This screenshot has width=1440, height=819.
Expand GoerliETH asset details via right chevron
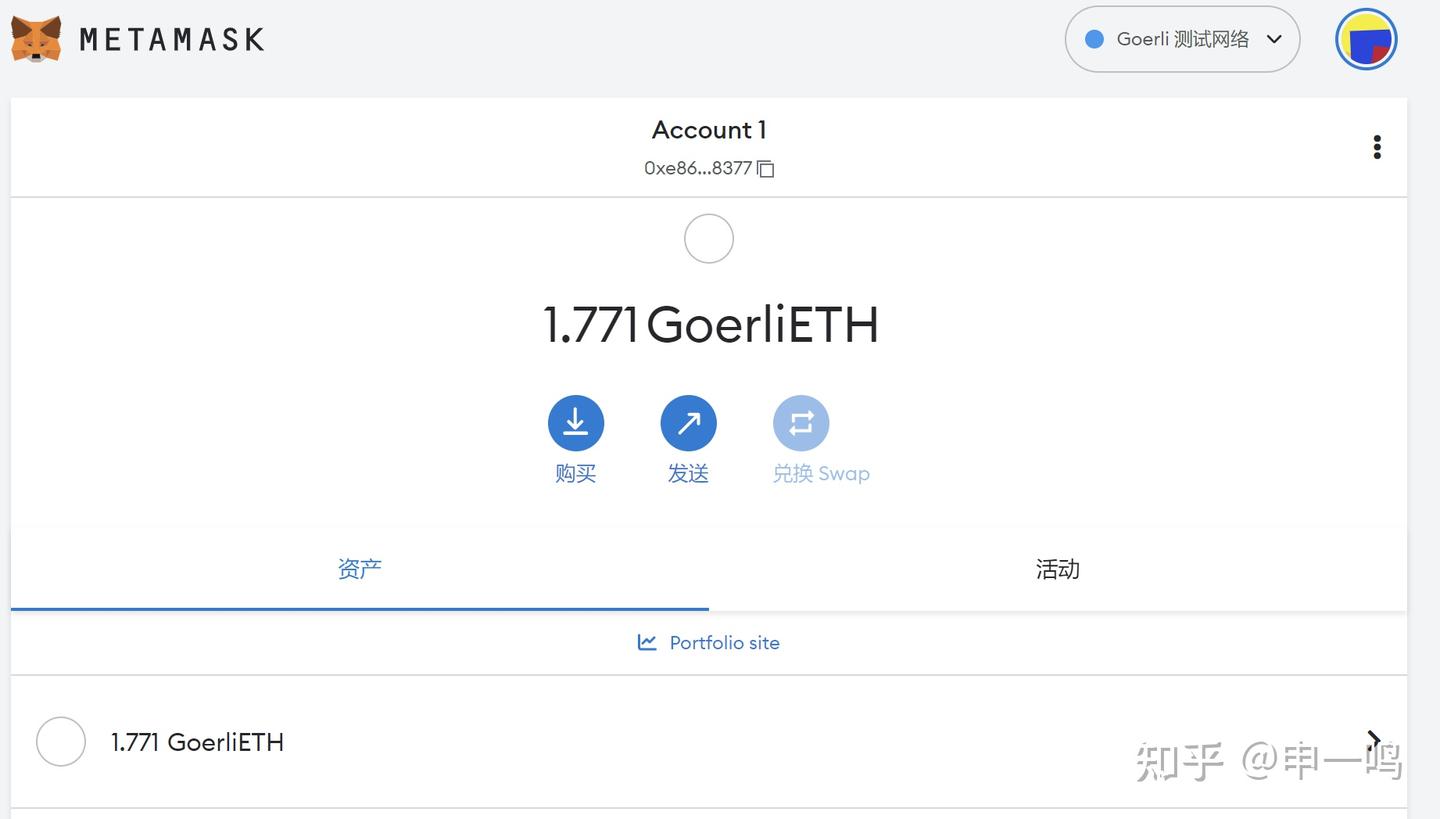(1373, 740)
